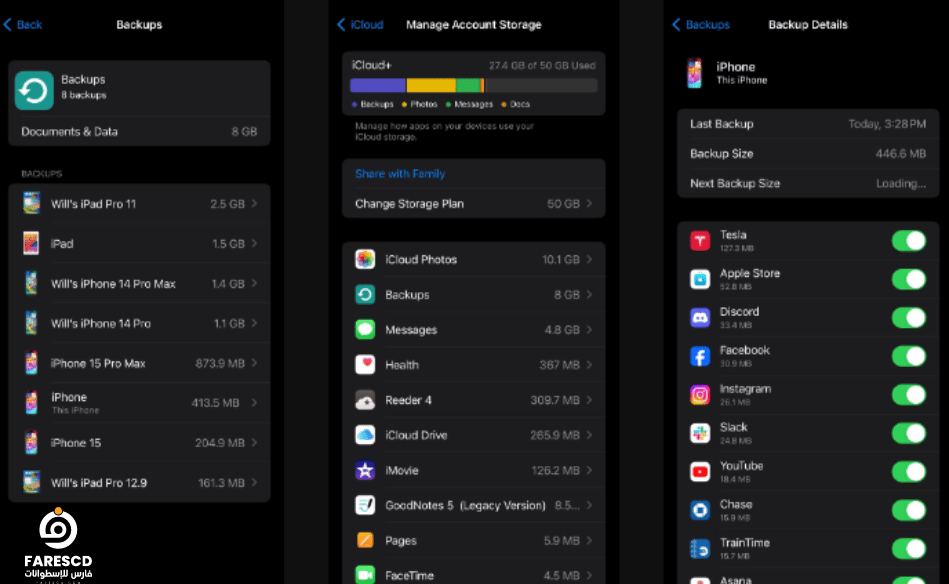Tap the iPhone 15 Pro Max device icon
This screenshot has height=584, width=949.
(31, 363)
